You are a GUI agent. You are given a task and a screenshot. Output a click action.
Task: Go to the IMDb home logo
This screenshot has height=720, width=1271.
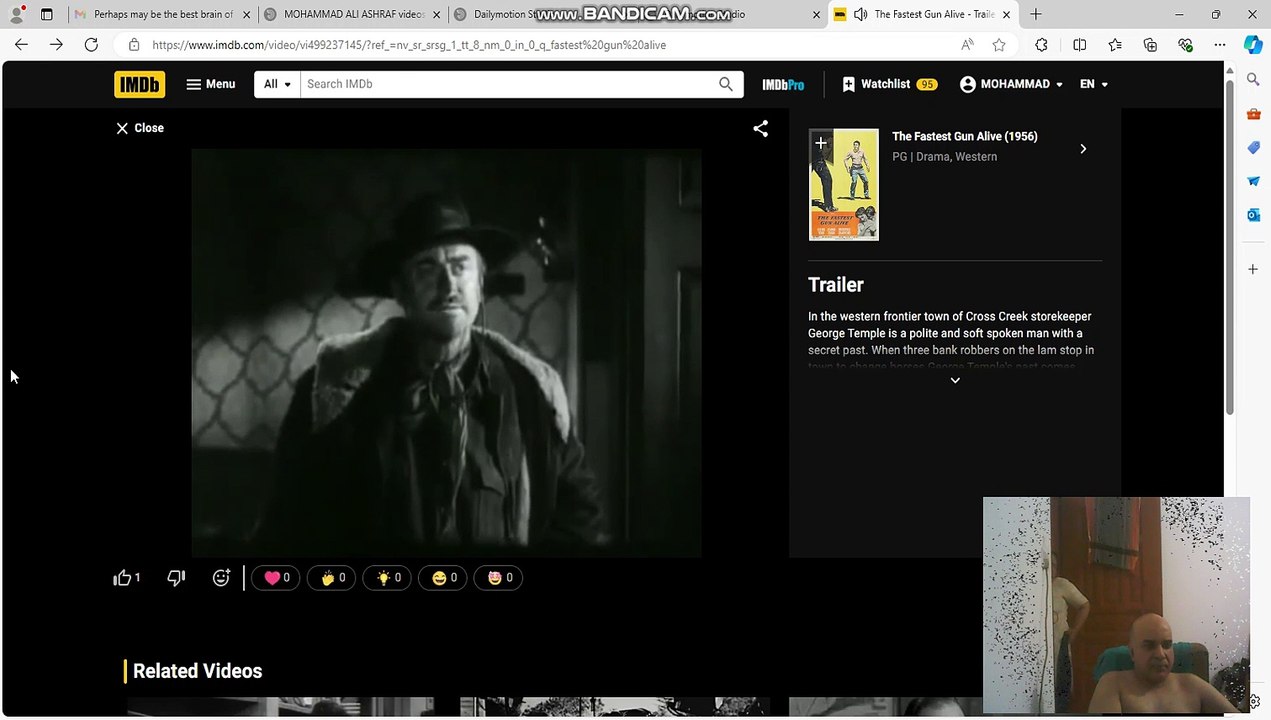[139, 84]
